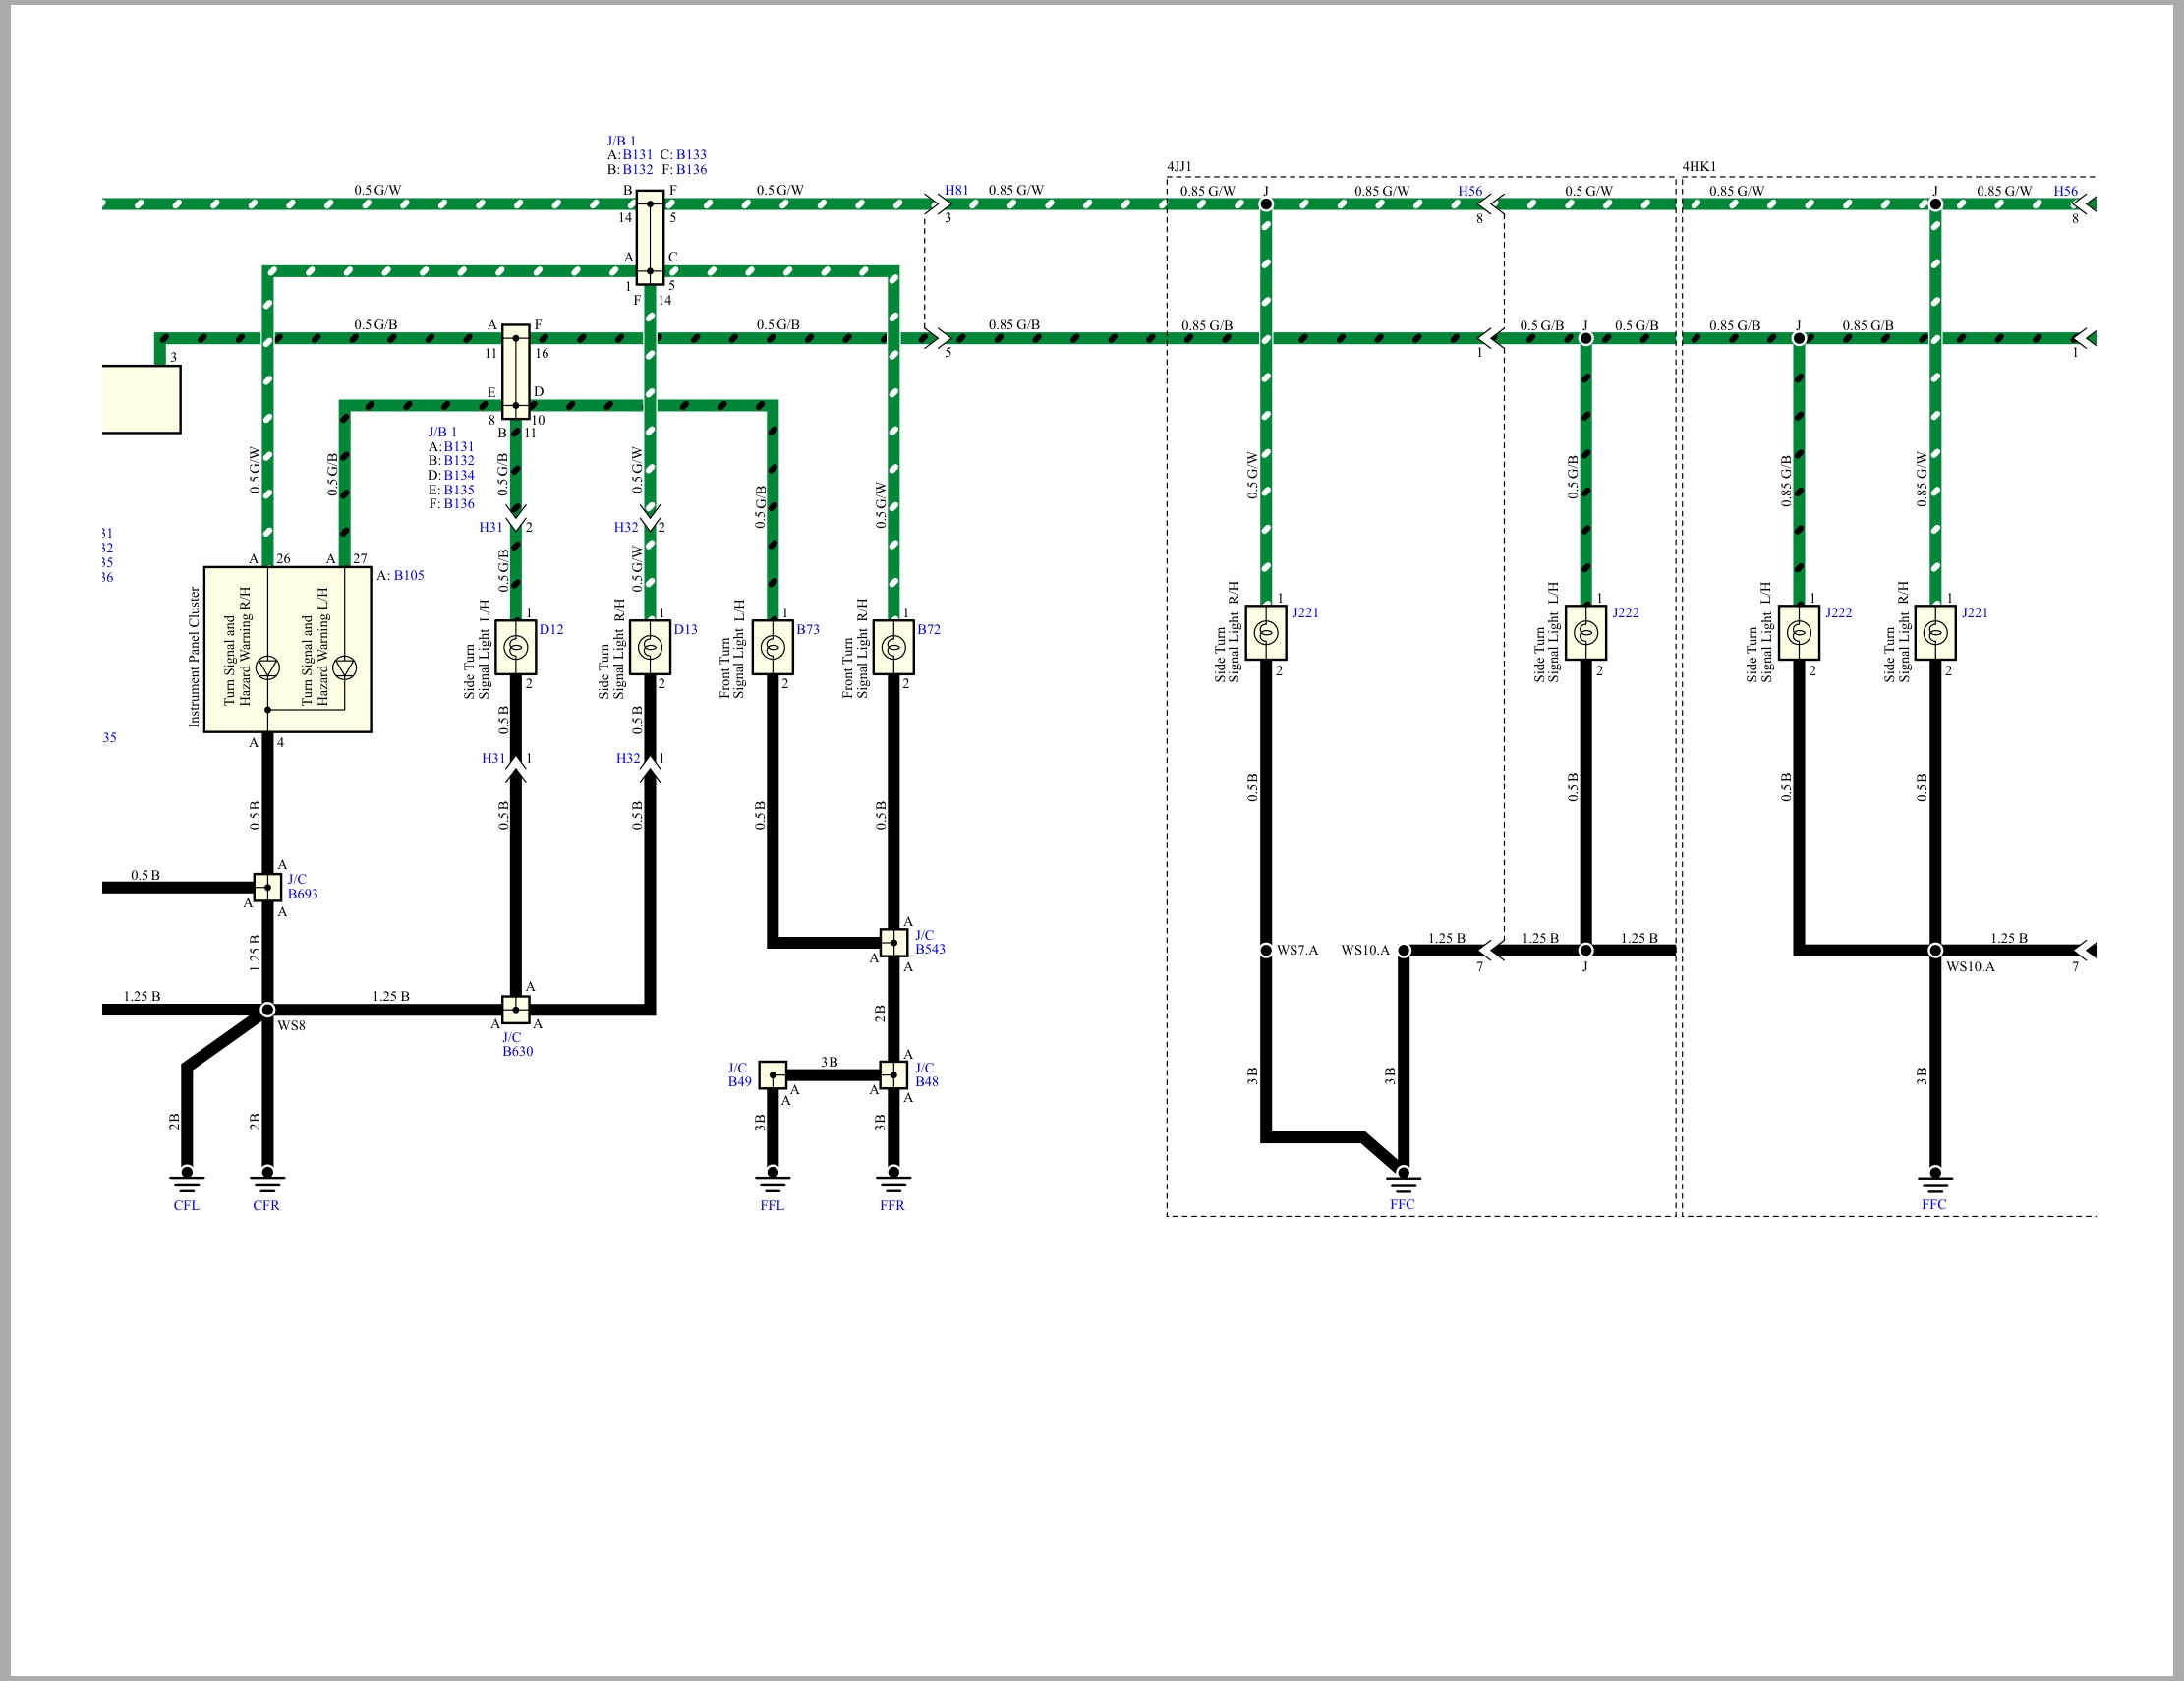
Task: Follow the J/C B543 junction connector link
Action: [x=930, y=942]
